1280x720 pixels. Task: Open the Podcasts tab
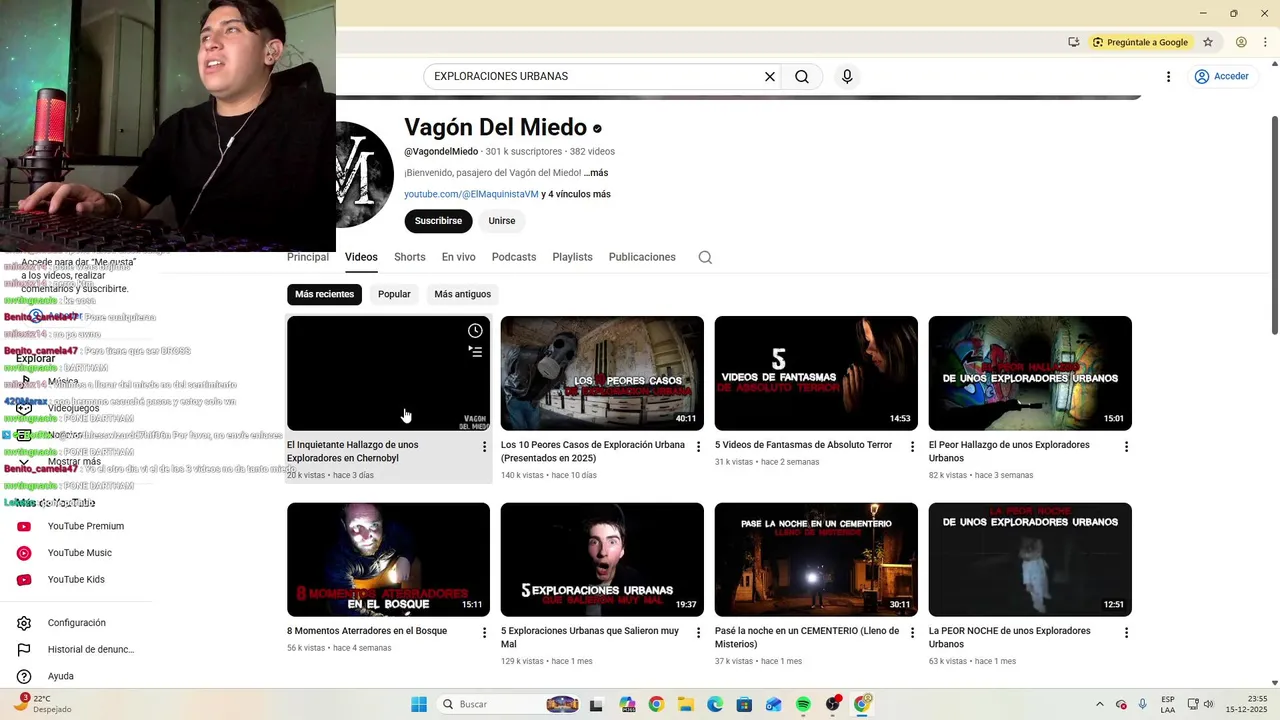[x=514, y=257]
